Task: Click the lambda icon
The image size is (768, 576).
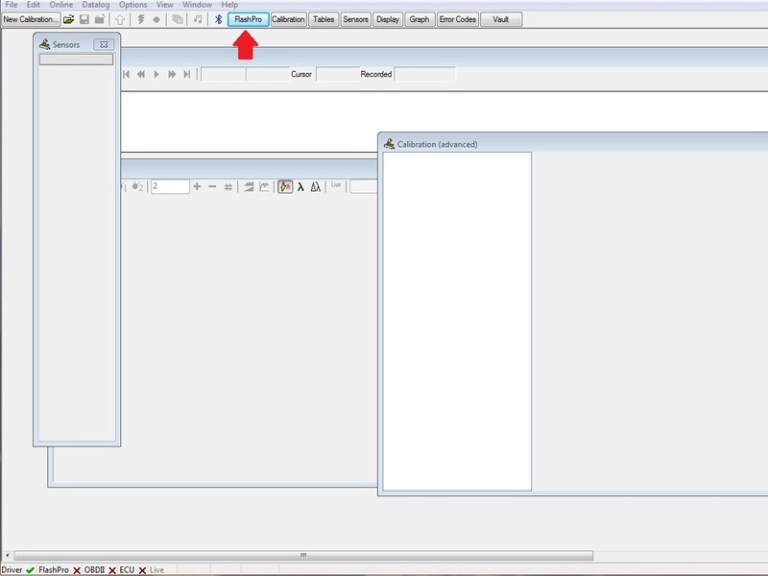Action: 301,187
